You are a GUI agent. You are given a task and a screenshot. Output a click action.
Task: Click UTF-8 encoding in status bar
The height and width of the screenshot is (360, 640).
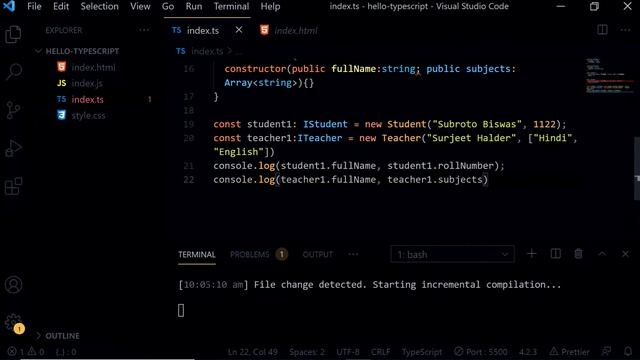348,351
